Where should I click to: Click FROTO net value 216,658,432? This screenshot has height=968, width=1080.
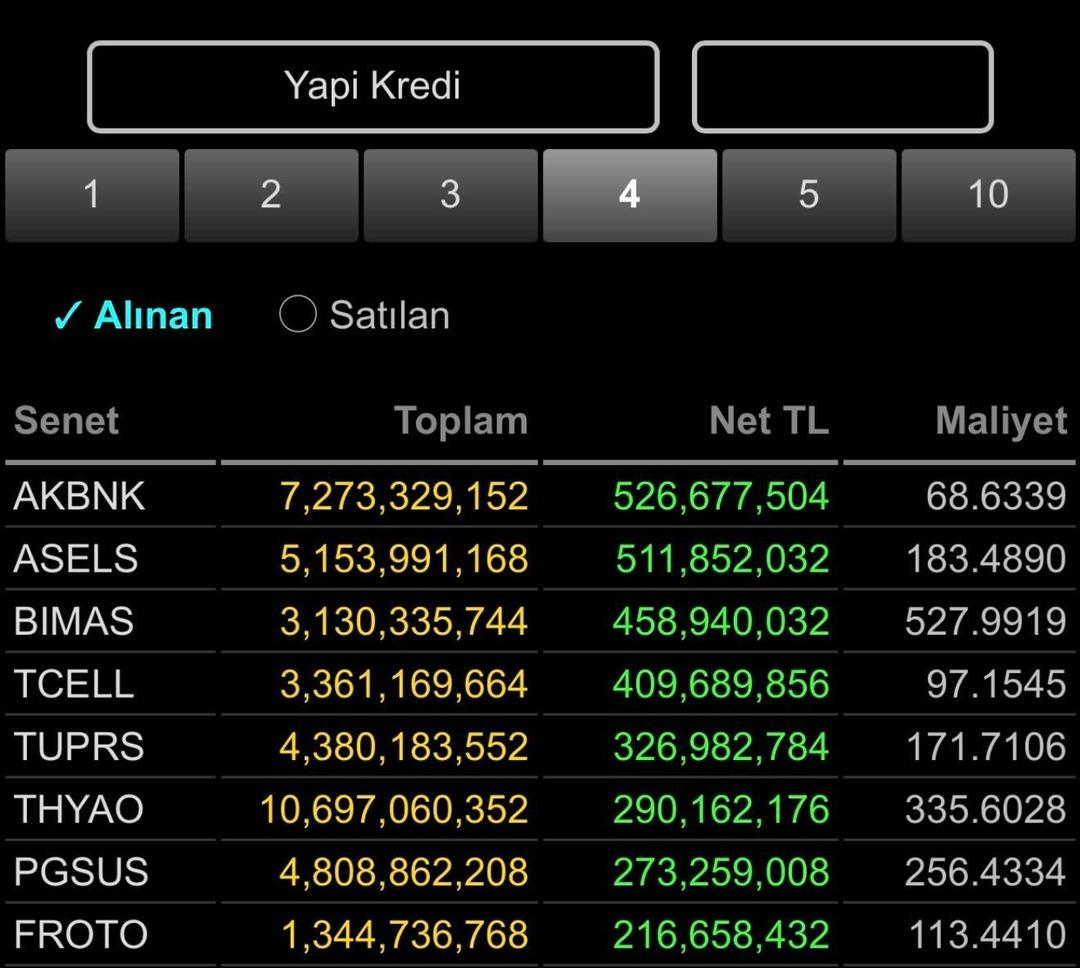(x=720, y=936)
